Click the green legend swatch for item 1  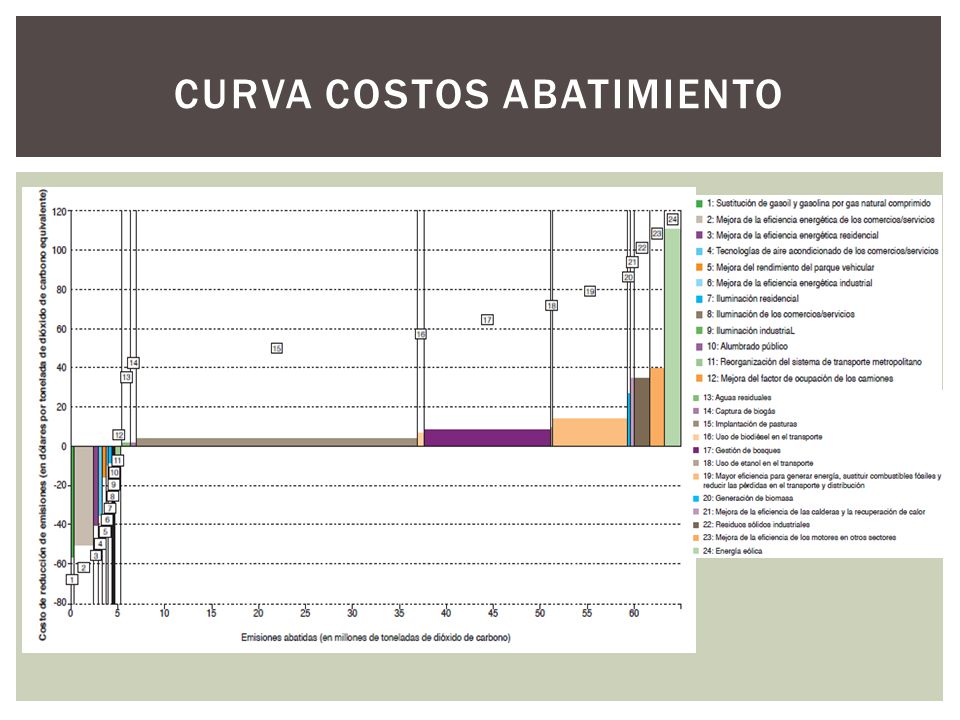pos(699,203)
